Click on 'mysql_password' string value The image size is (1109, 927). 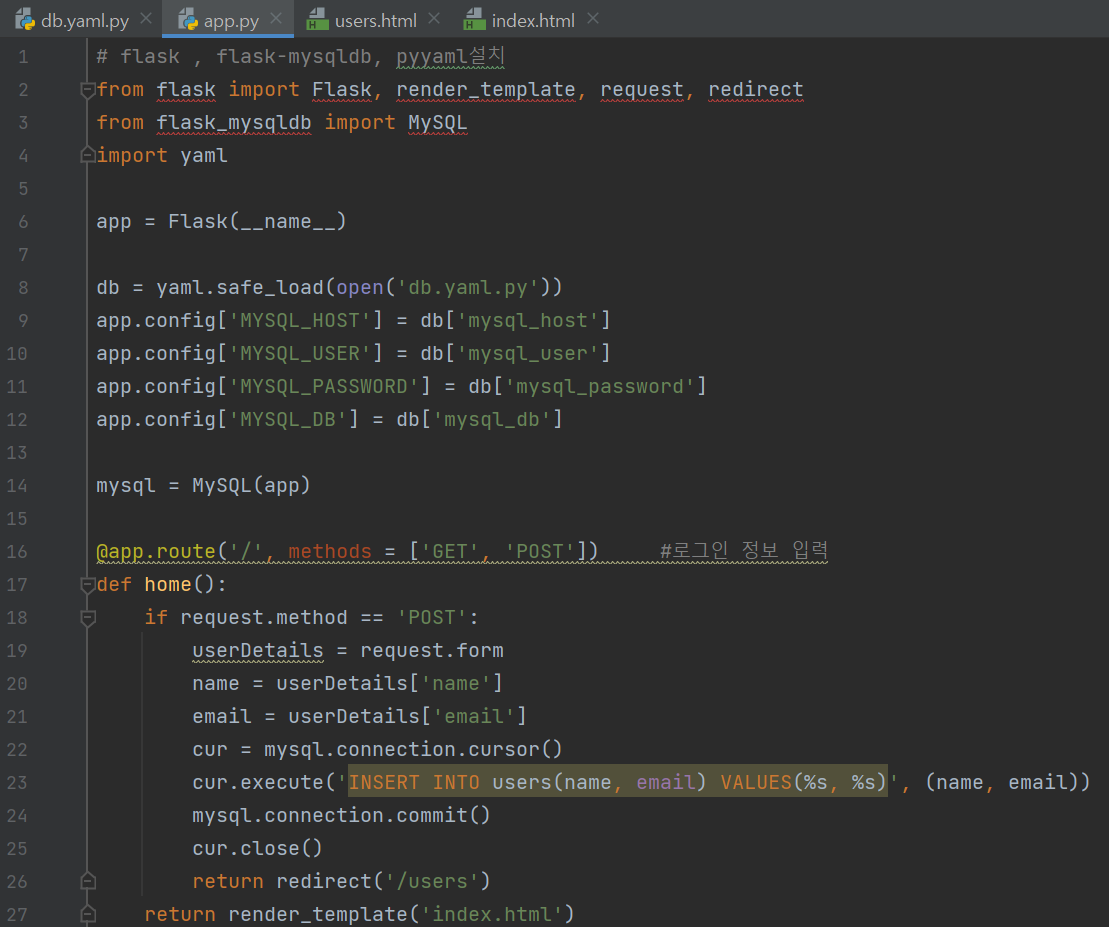point(600,387)
